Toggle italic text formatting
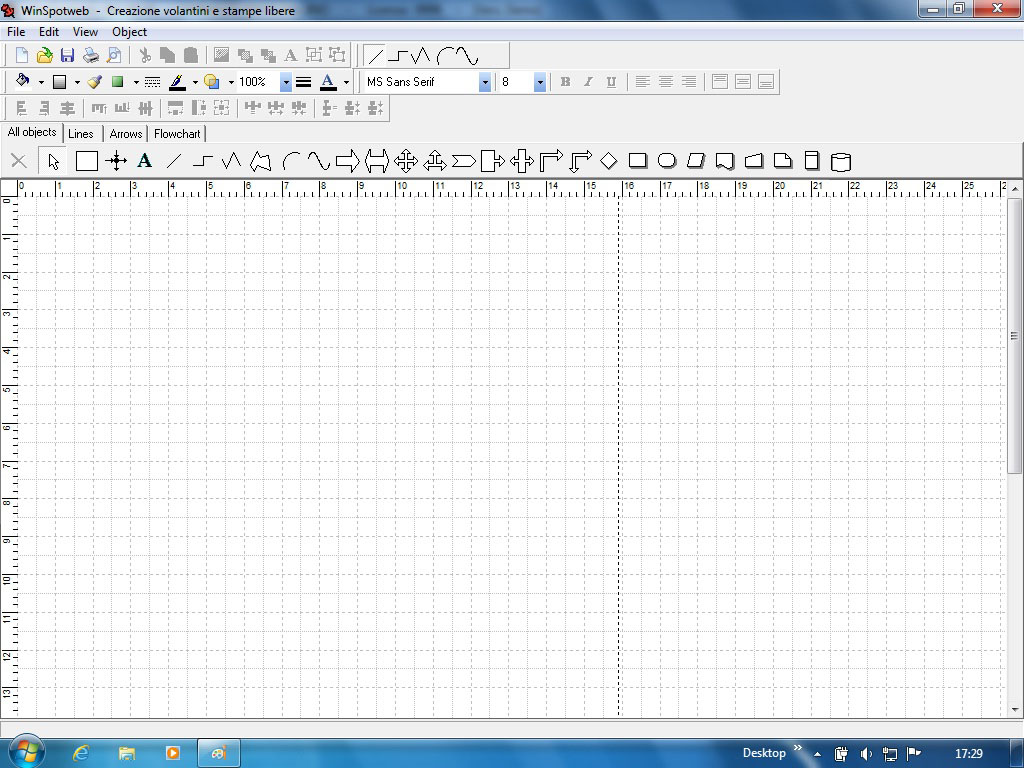Viewport: 1024px width, 768px height. 588,82
